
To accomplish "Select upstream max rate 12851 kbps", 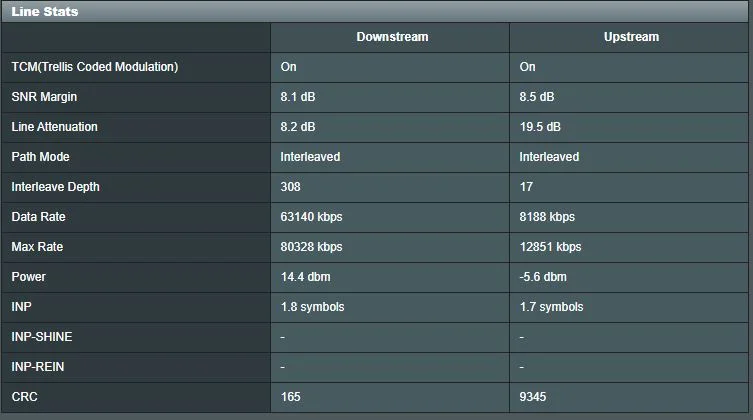I will [x=550, y=247].
